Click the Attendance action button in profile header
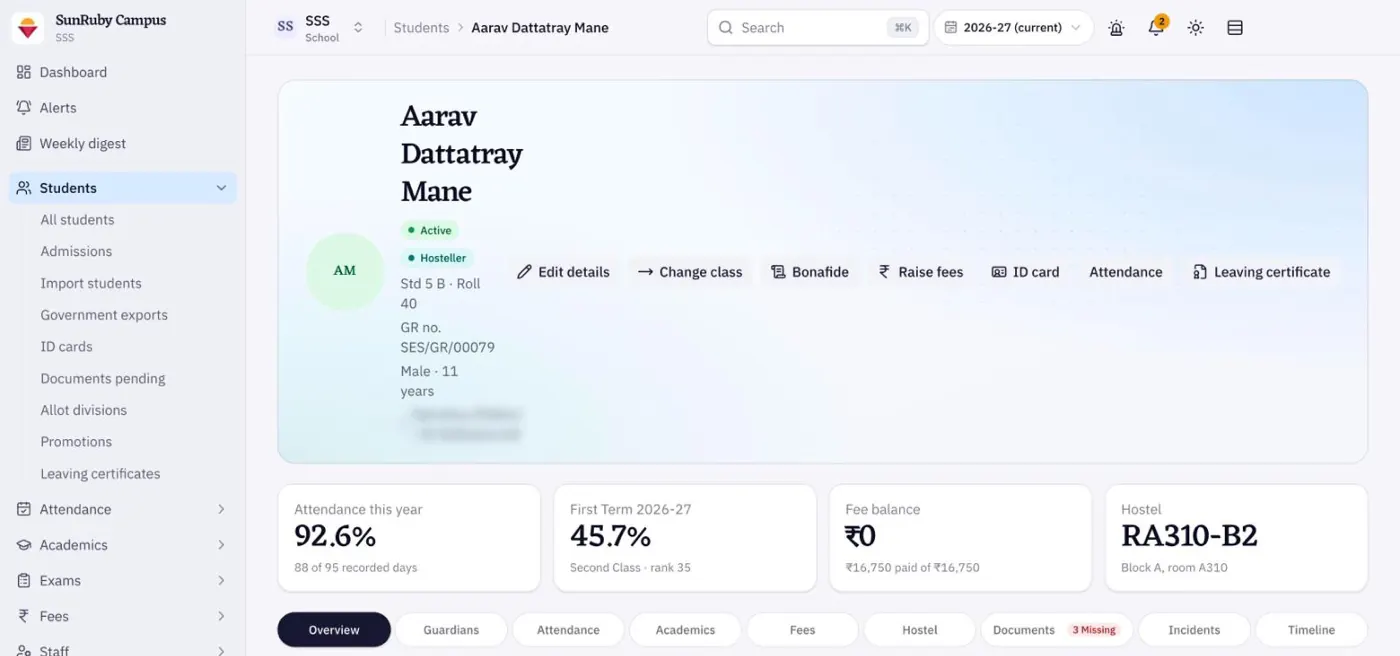Image resolution: width=1400 pixels, height=656 pixels. click(1126, 272)
